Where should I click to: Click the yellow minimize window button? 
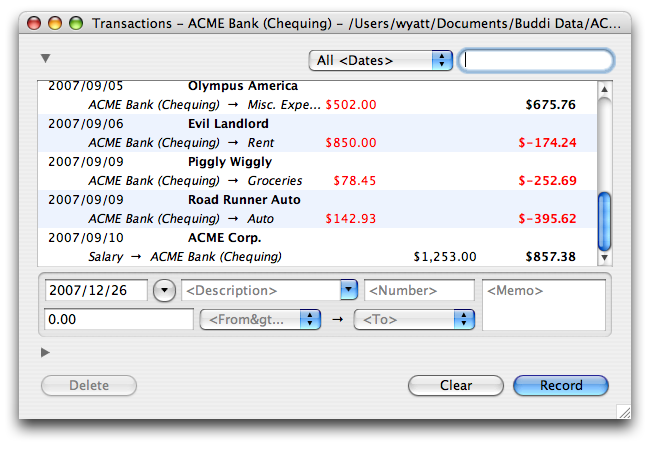tap(55, 23)
